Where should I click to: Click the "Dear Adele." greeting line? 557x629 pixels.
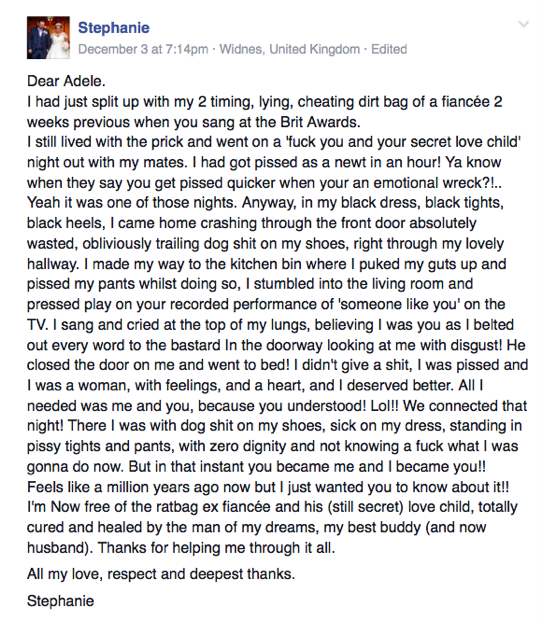[x=66, y=81]
